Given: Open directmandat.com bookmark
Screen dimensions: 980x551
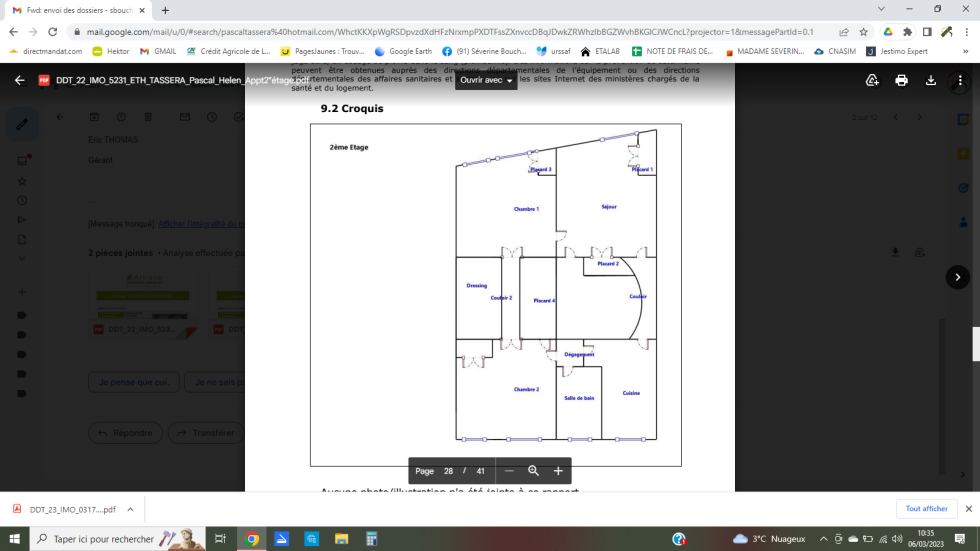Looking at the screenshot, I should (x=46, y=51).
